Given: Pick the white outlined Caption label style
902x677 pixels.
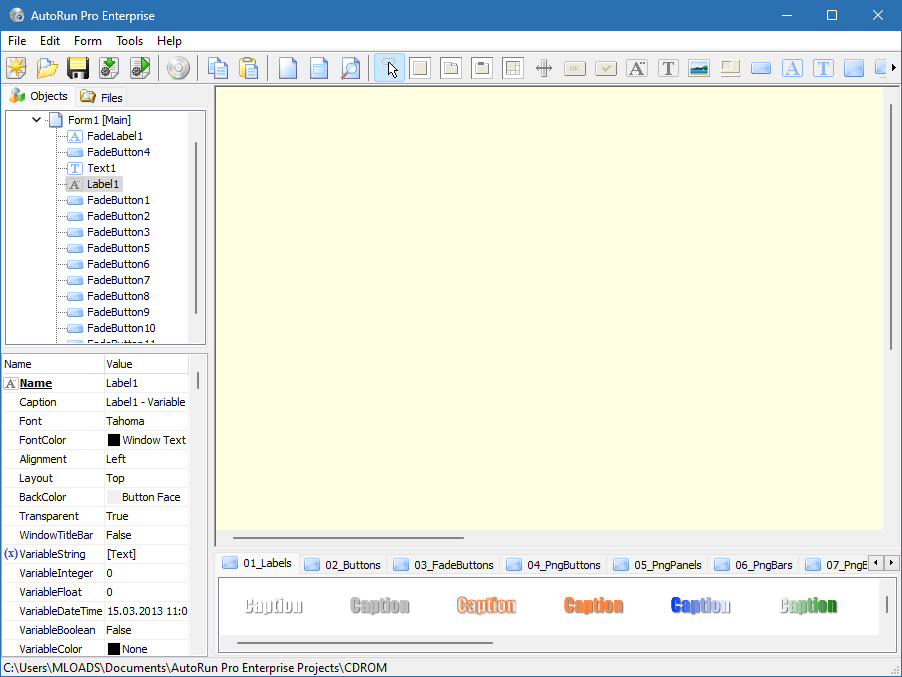Looking at the screenshot, I should pyautogui.click(x=273, y=605).
